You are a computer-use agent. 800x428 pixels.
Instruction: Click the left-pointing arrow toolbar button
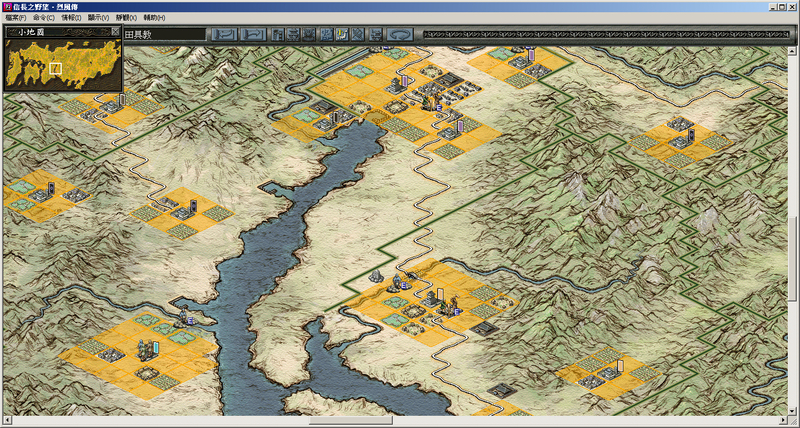[224, 34]
